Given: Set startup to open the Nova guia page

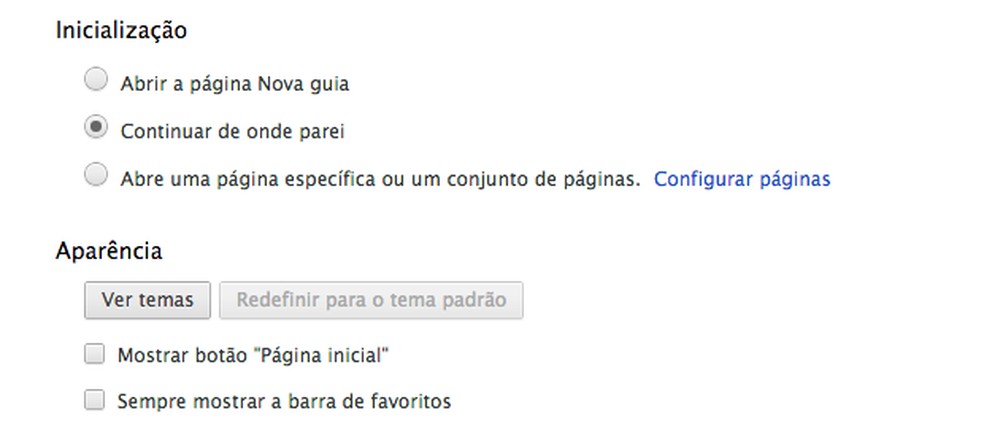Looking at the screenshot, I should 96,79.
